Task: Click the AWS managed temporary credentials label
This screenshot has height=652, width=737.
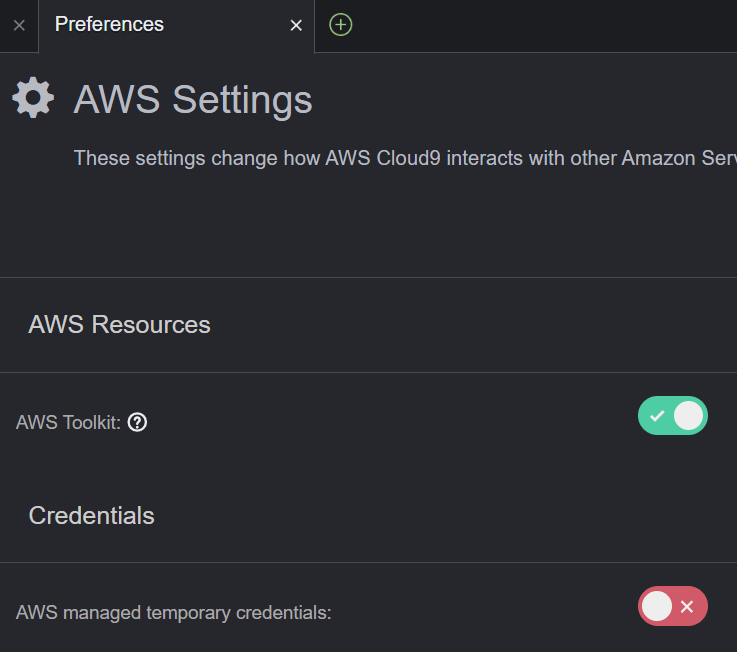Action: (174, 613)
